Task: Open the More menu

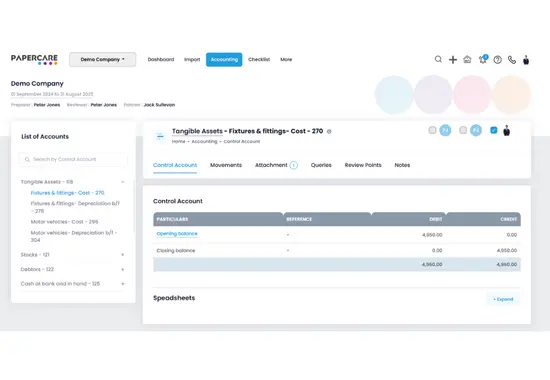Action: 286,59
